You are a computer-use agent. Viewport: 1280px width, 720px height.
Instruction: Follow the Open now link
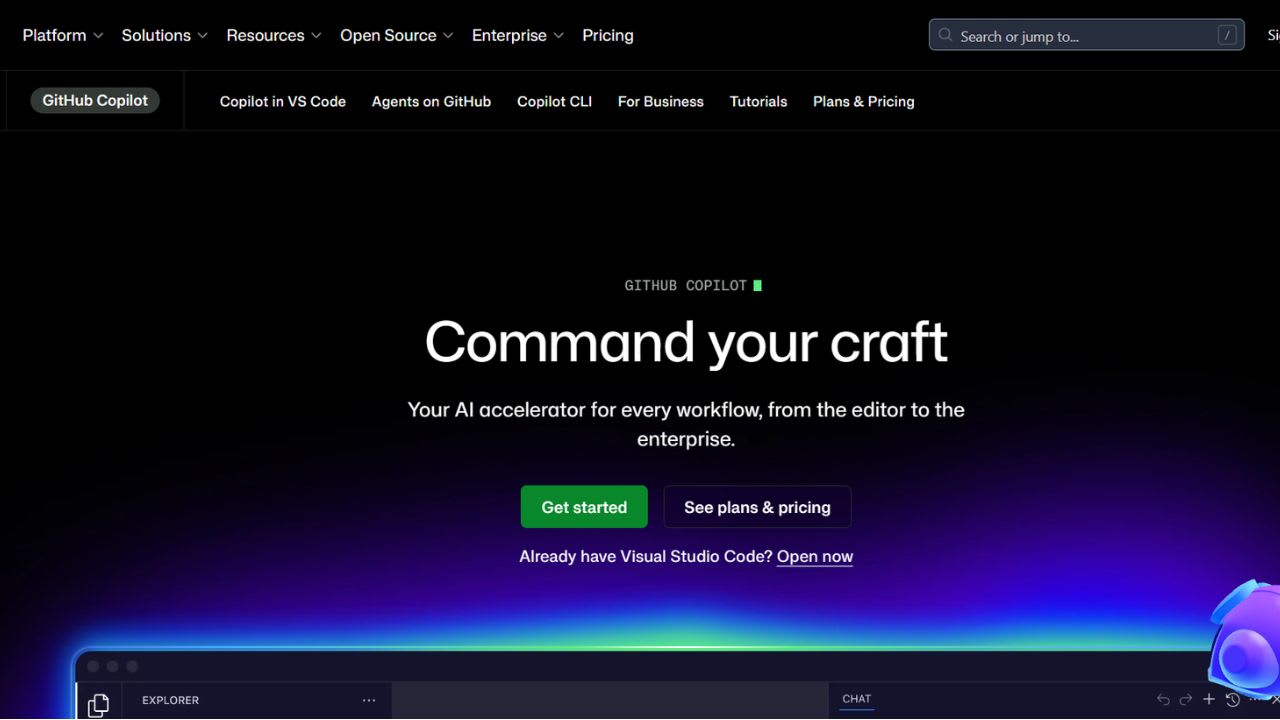tap(815, 556)
